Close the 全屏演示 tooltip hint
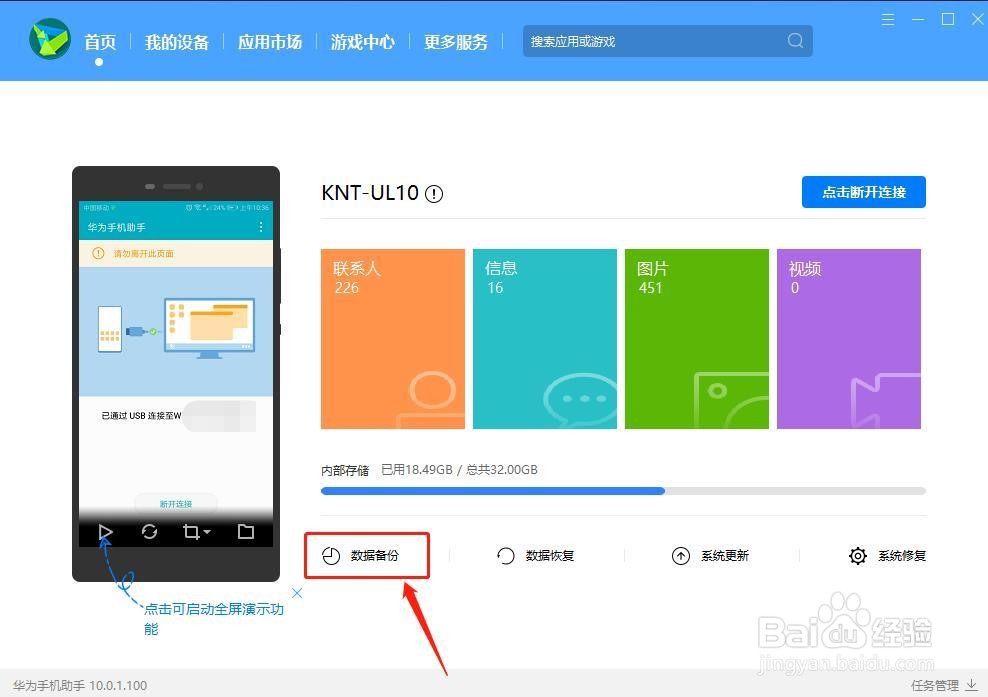Viewport: 988px width, 697px height. pos(297,593)
